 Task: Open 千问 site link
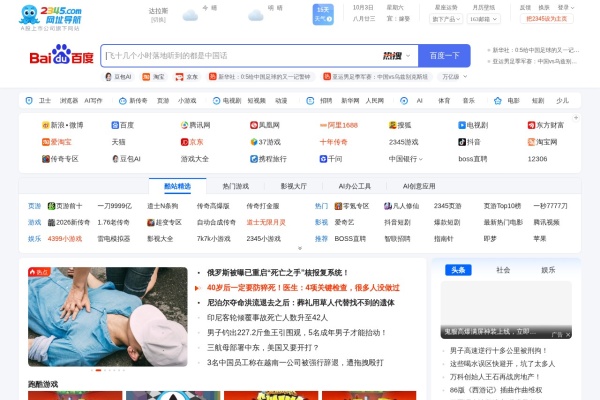[331, 159]
